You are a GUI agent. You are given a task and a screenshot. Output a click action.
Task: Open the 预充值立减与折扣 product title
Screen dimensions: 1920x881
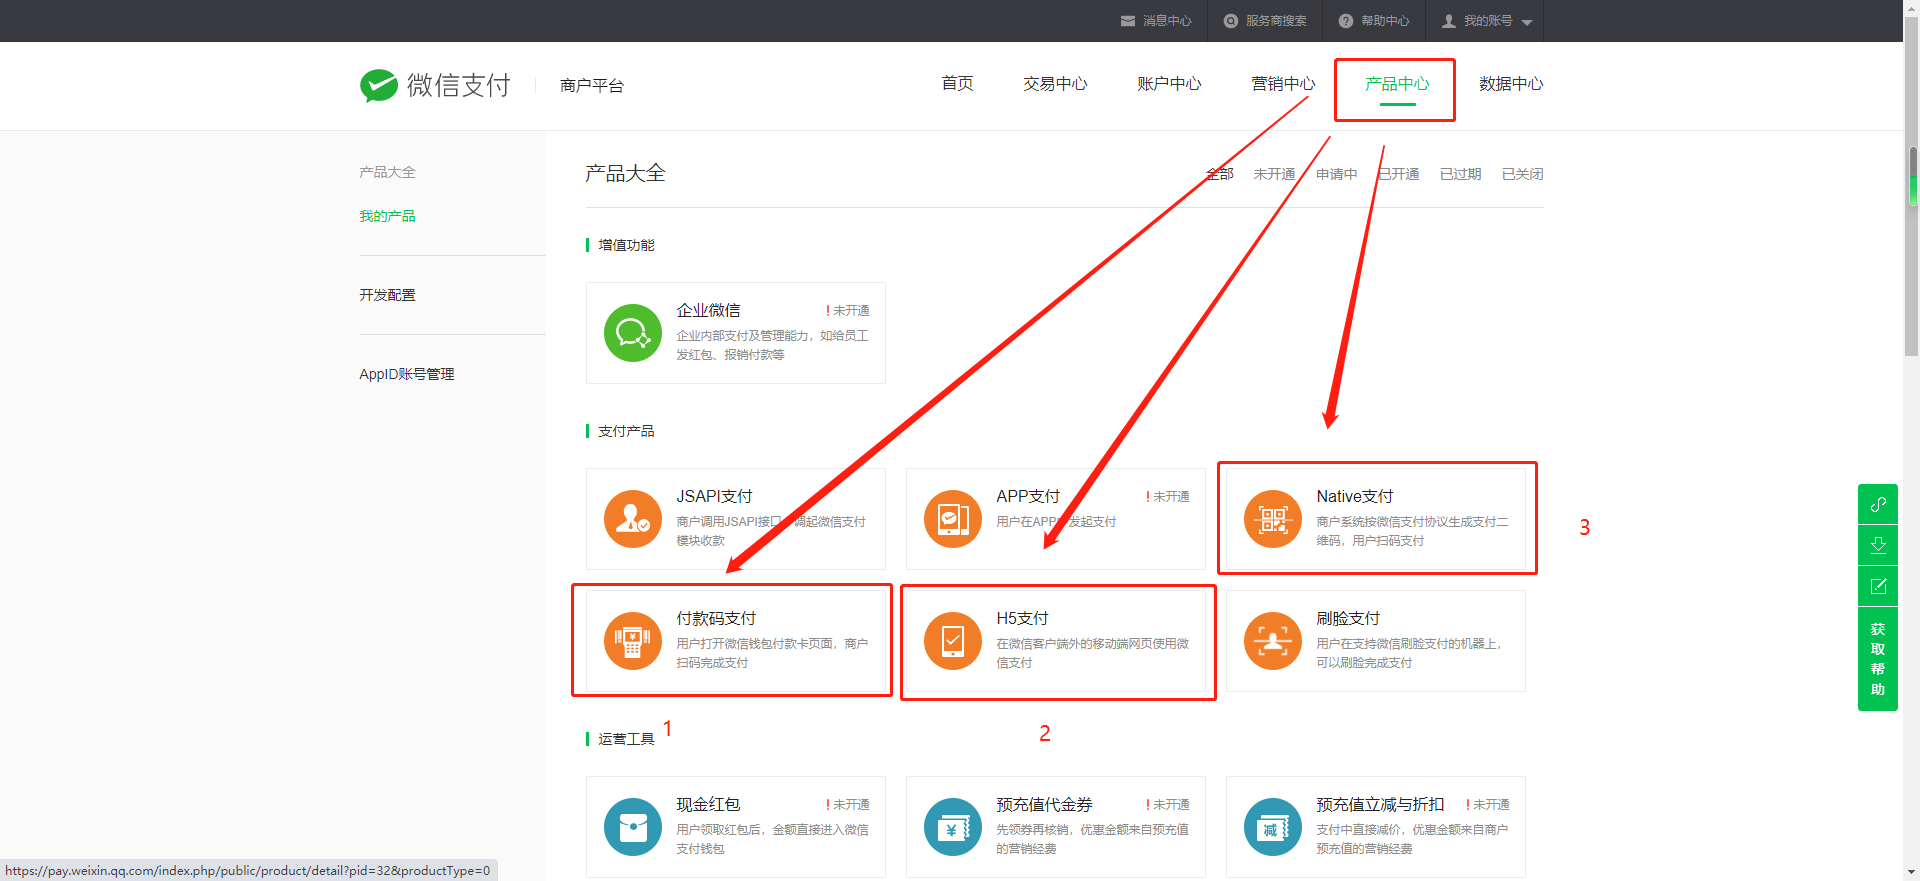click(1380, 804)
